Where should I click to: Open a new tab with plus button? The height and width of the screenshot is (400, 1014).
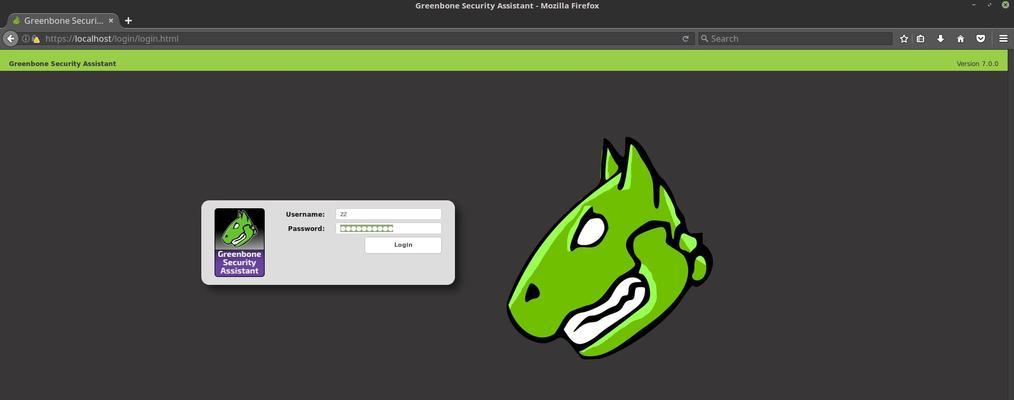[128, 21]
